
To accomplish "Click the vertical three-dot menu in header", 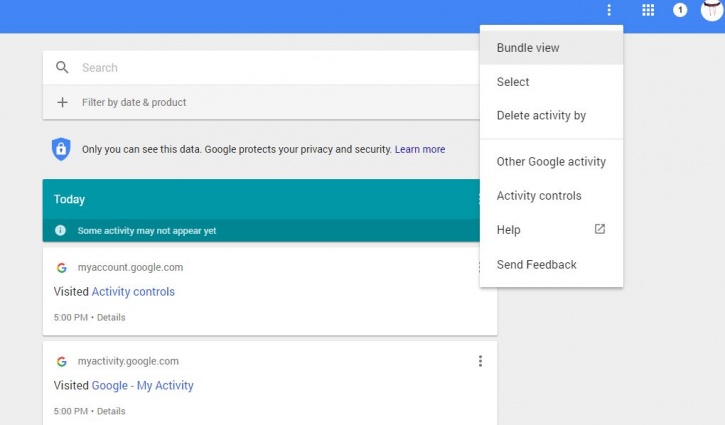I will (609, 10).
